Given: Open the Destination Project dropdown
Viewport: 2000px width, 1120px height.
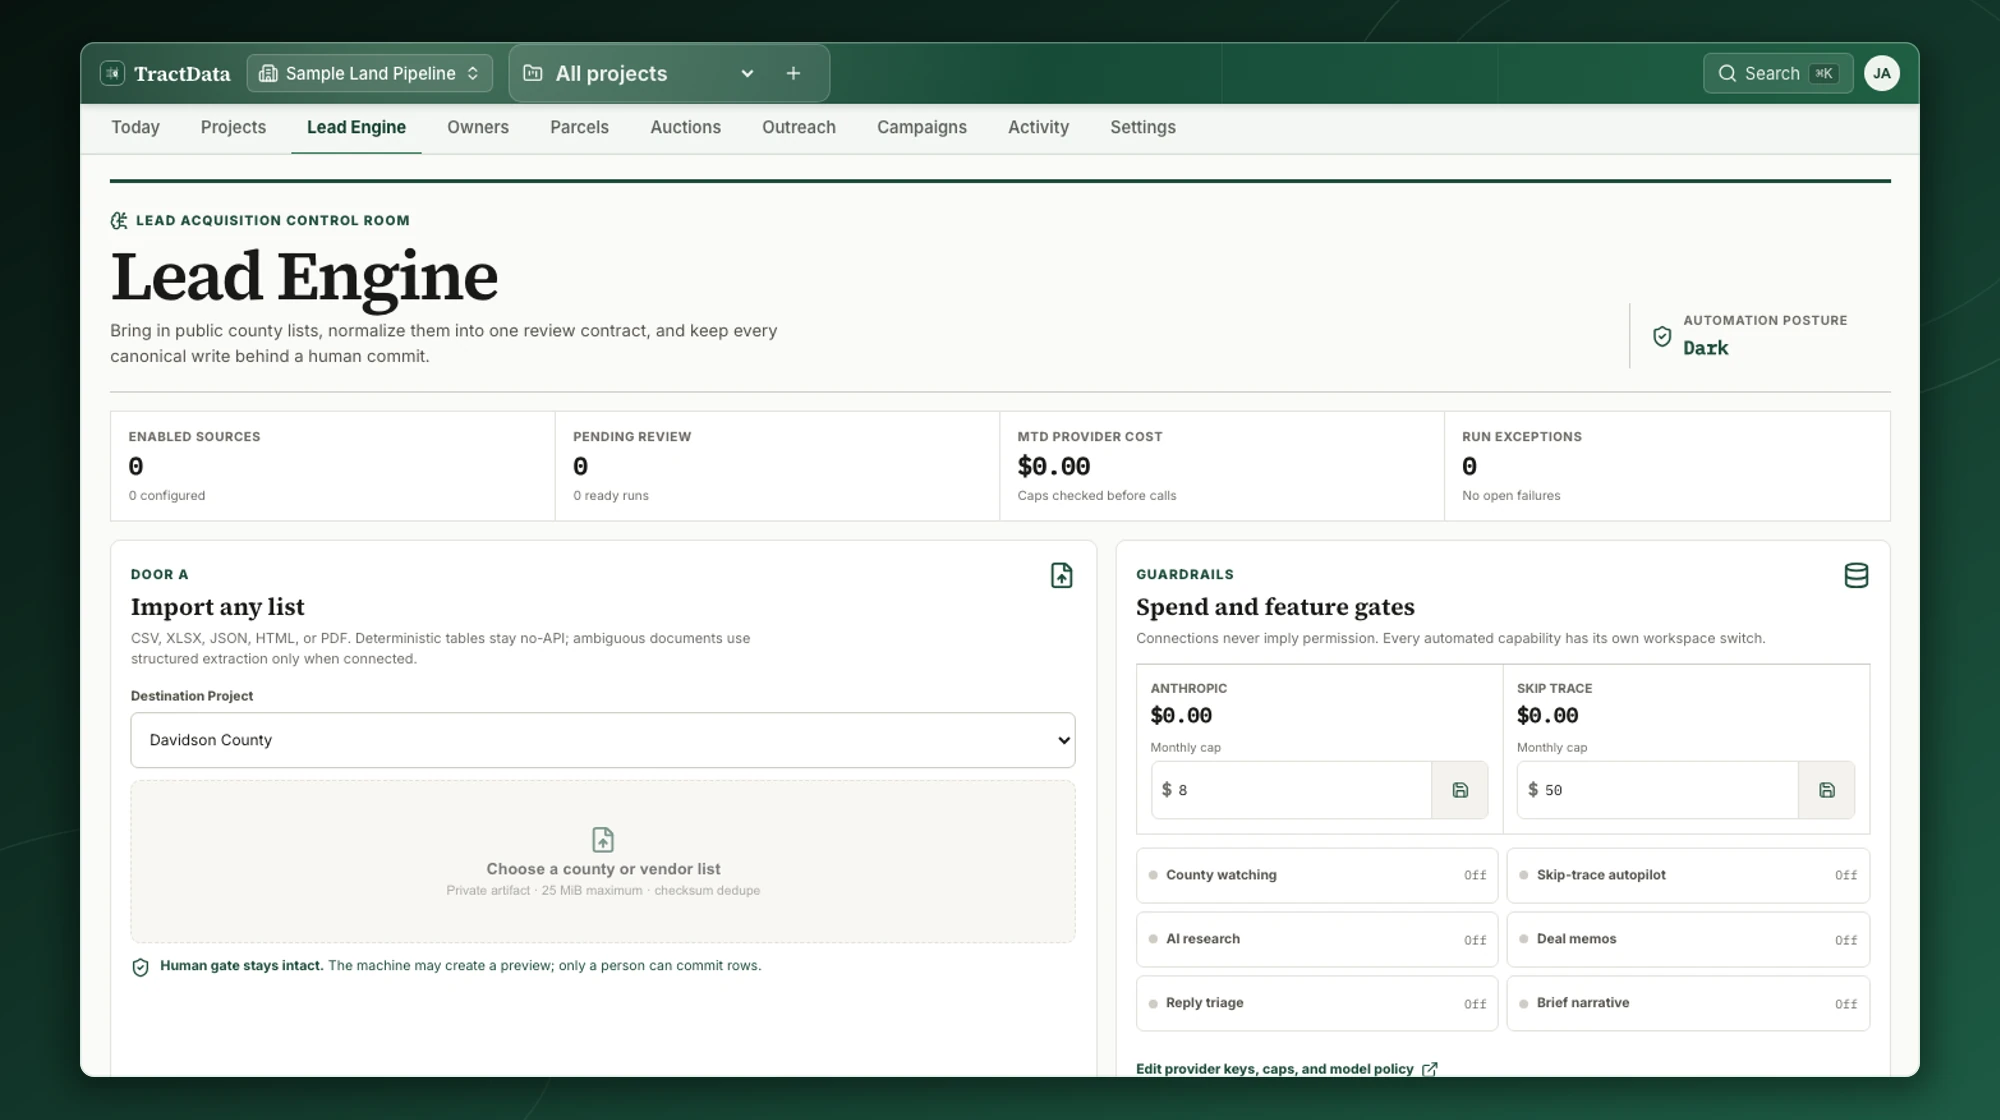Looking at the screenshot, I should coord(603,740).
